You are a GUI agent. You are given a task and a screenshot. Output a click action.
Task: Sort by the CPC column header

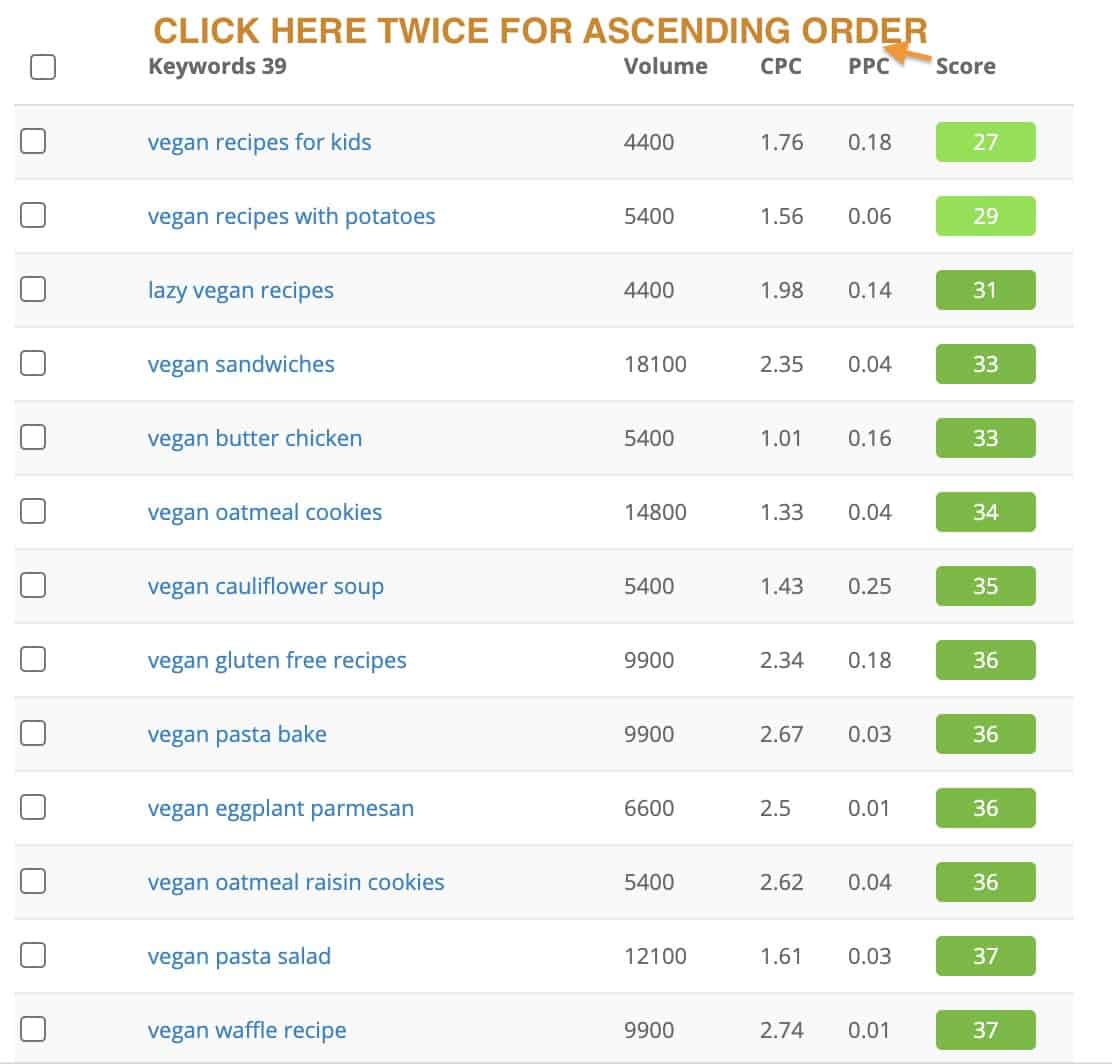pyautogui.click(x=781, y=67)
